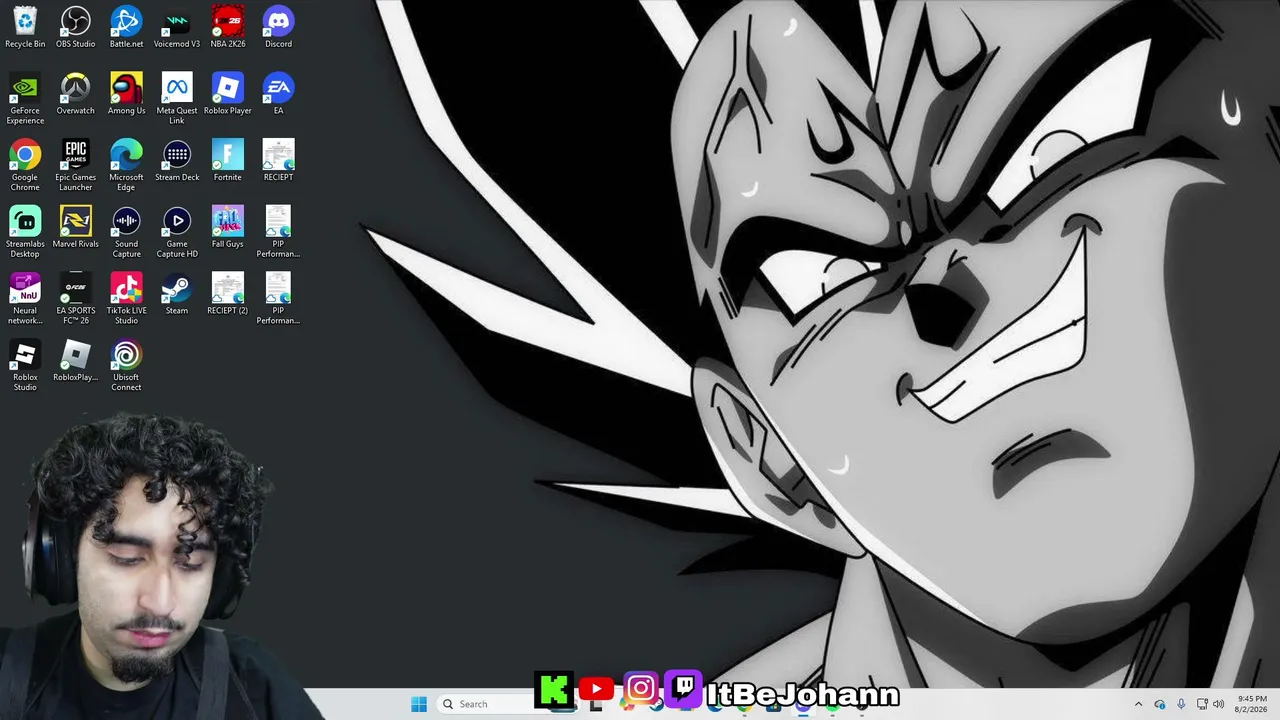Open the clock showing 9:45 PM
The image size is (1280, 720).
pyautogui.click(x=1252, y=704)
